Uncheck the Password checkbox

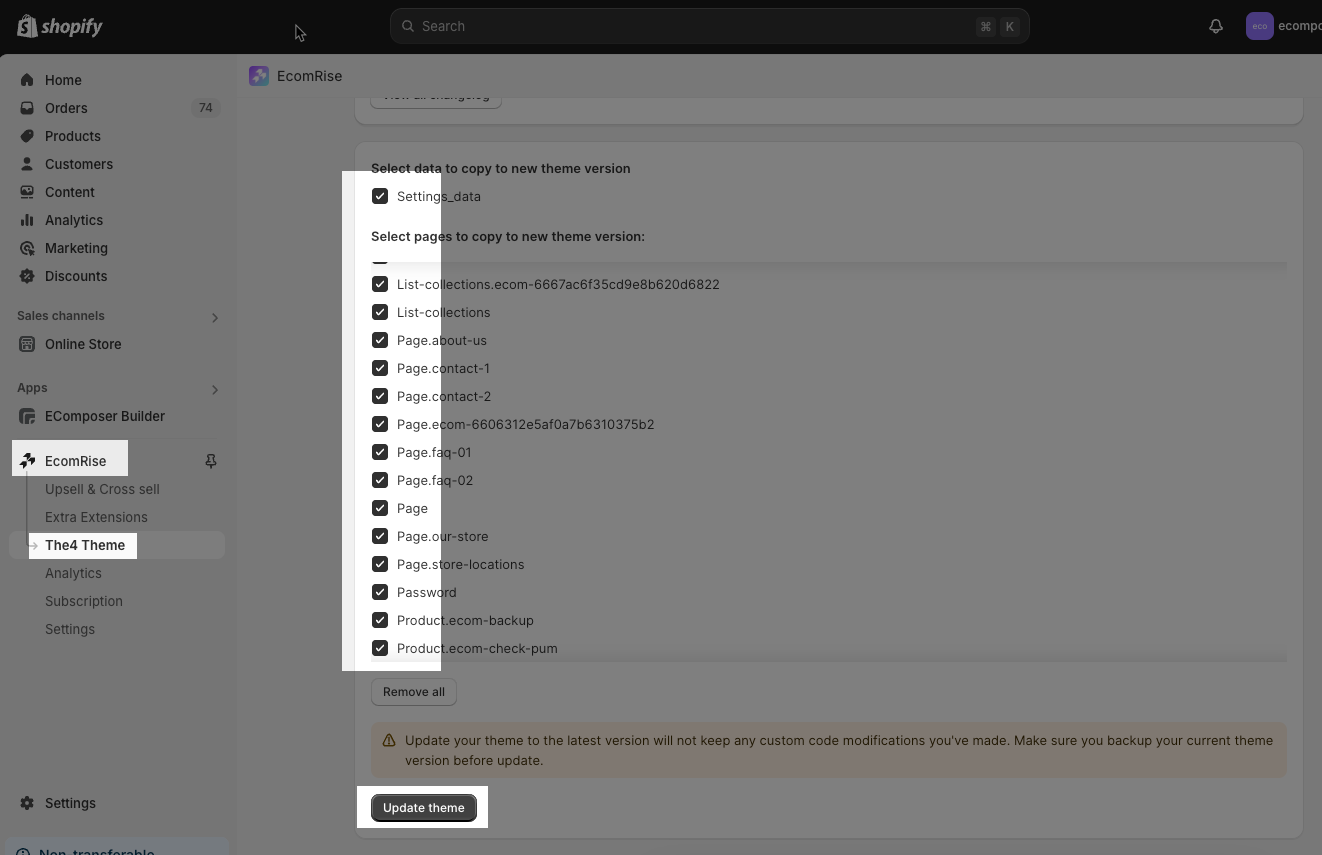click(380, 592)
